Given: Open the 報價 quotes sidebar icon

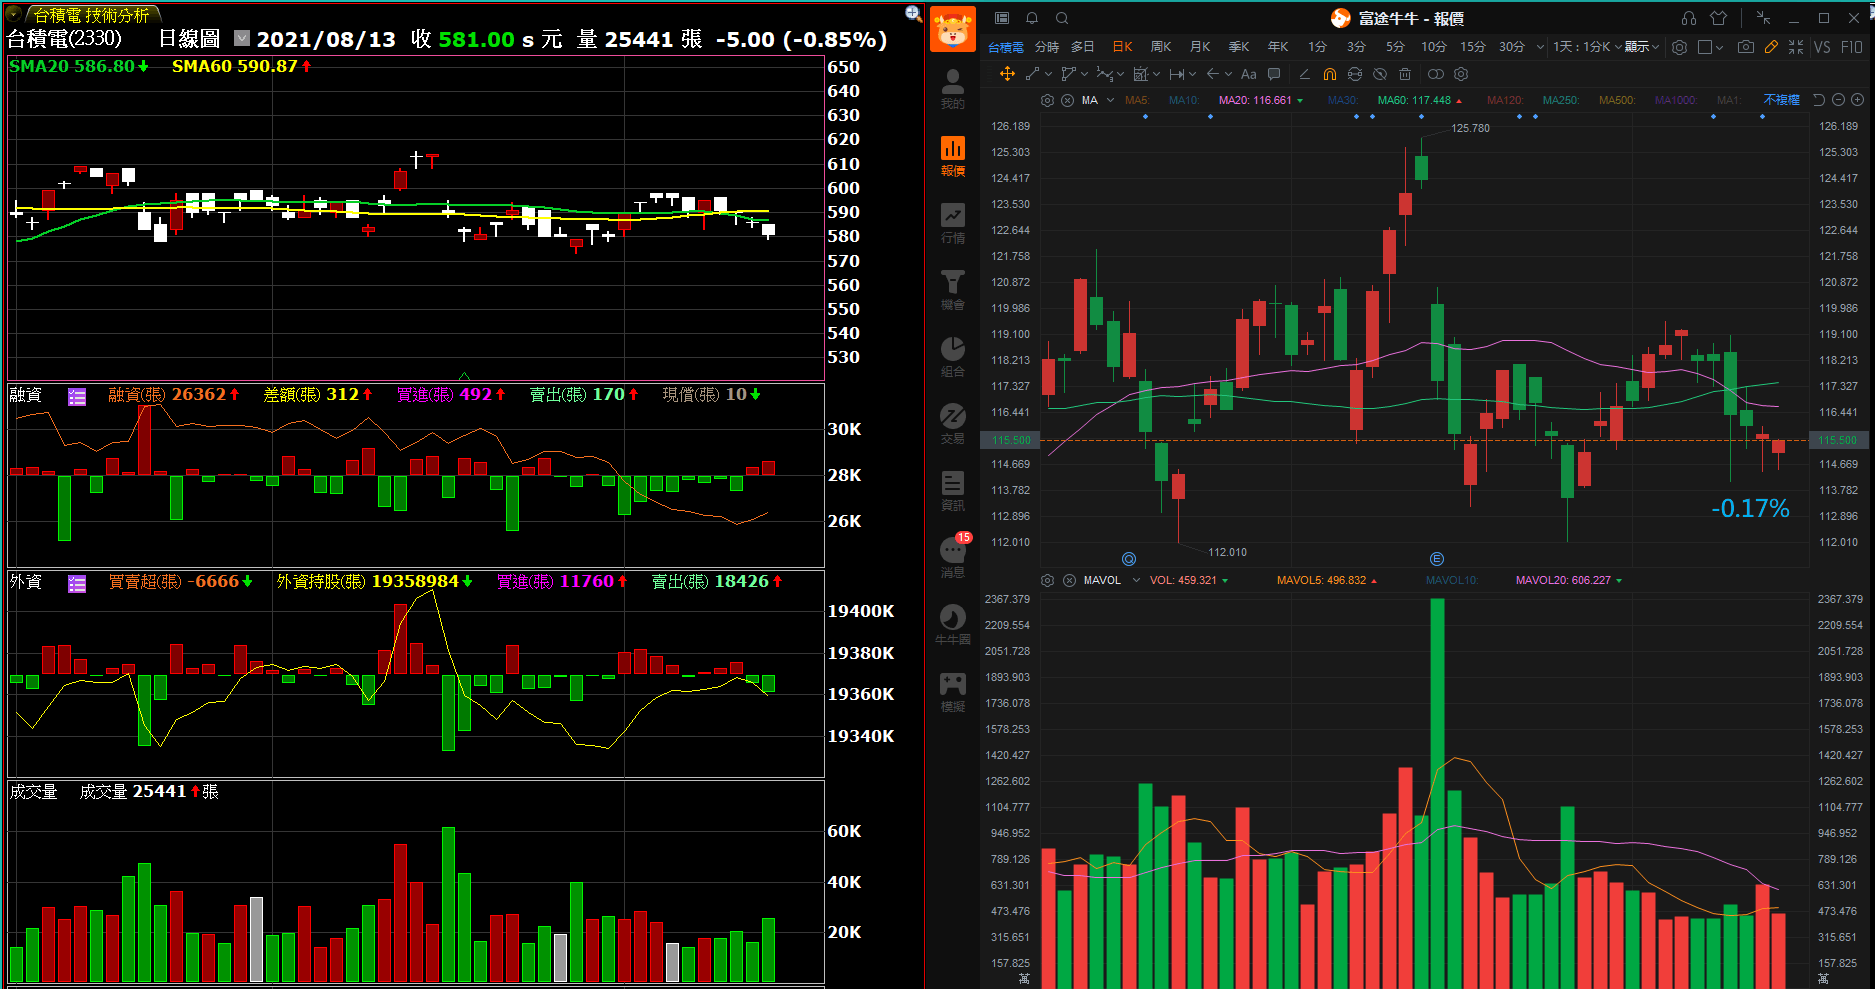Looking at the screenshot, I should 952,155.
